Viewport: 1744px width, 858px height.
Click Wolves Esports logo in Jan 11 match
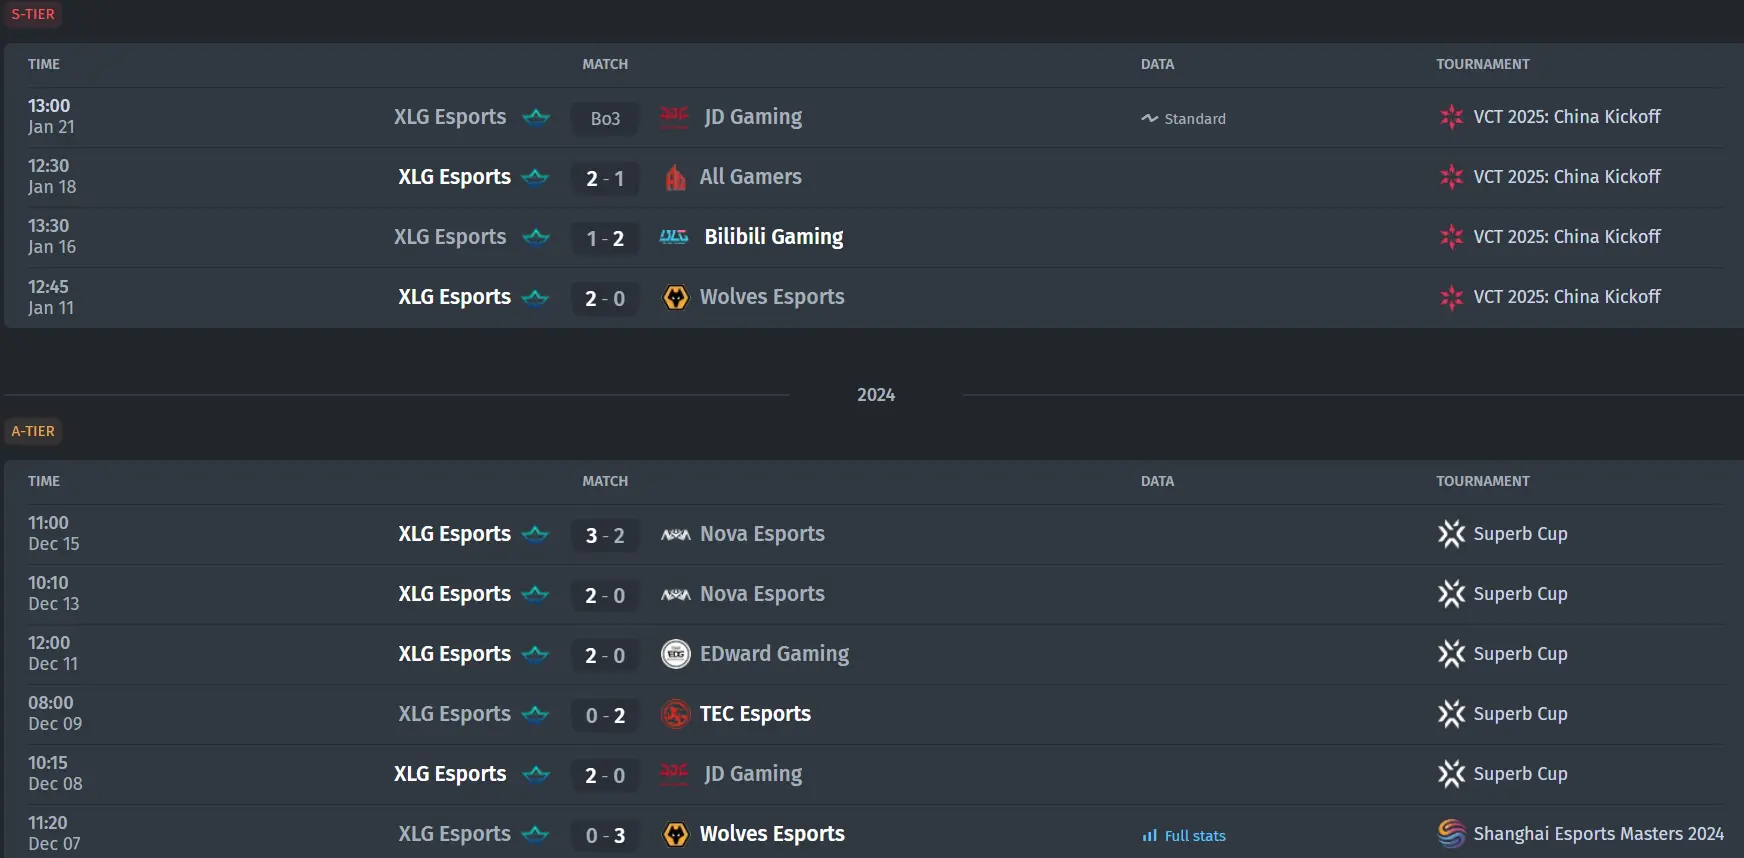(676, 297)
